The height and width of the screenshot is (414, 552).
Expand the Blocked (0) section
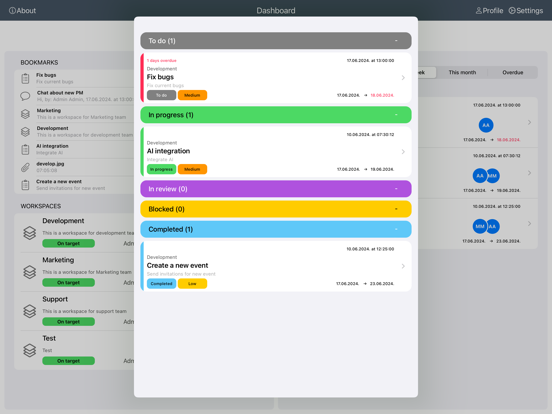tap(276, 209)
